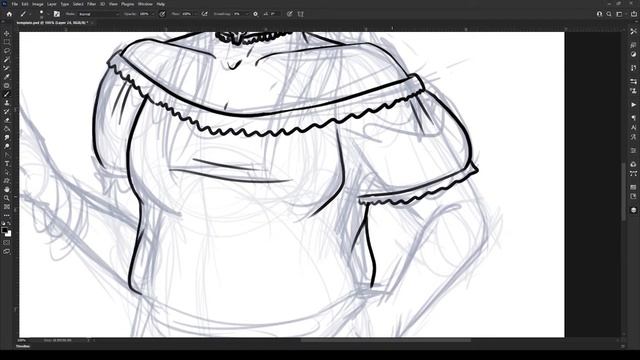This screenshot has width=640, height=360.
Task: Switch to the template.psd document tab
Action: tap(52, 23)
